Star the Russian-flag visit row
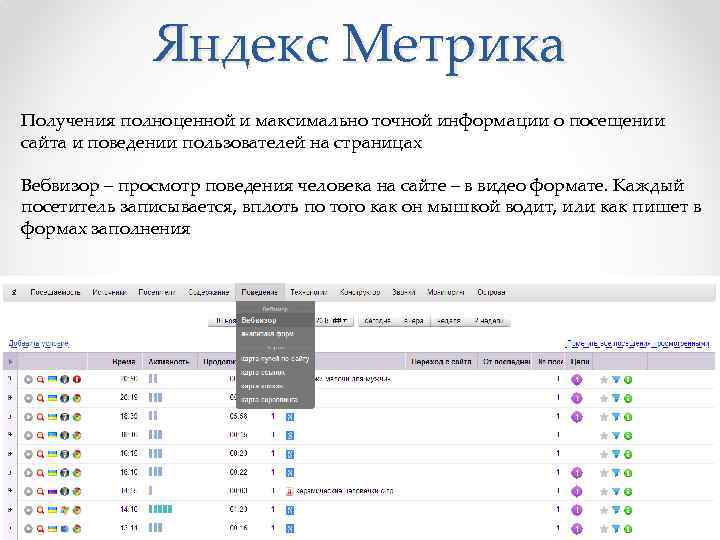This screenshot has width=720, height=540. (x=604, y=492)
